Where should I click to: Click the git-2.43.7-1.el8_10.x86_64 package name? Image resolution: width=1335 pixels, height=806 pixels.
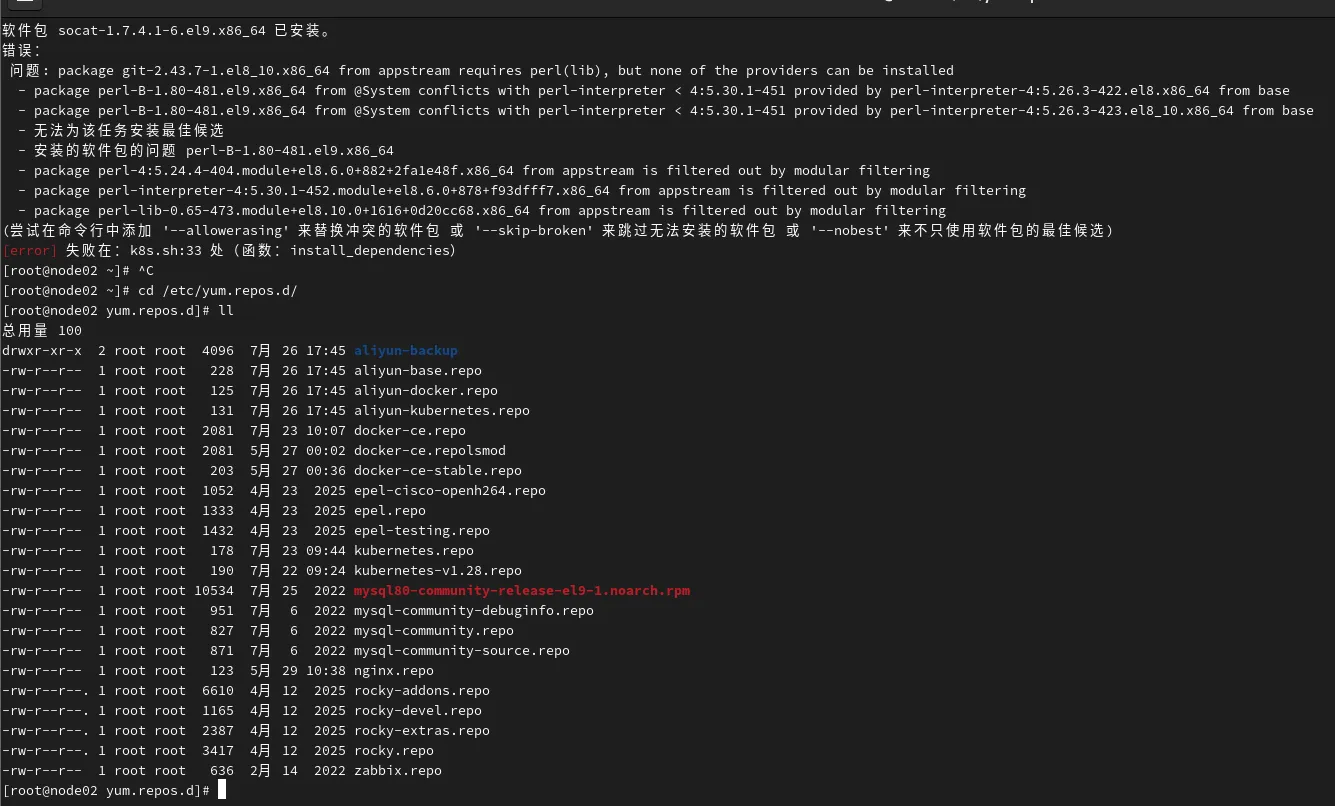(226, 70)
